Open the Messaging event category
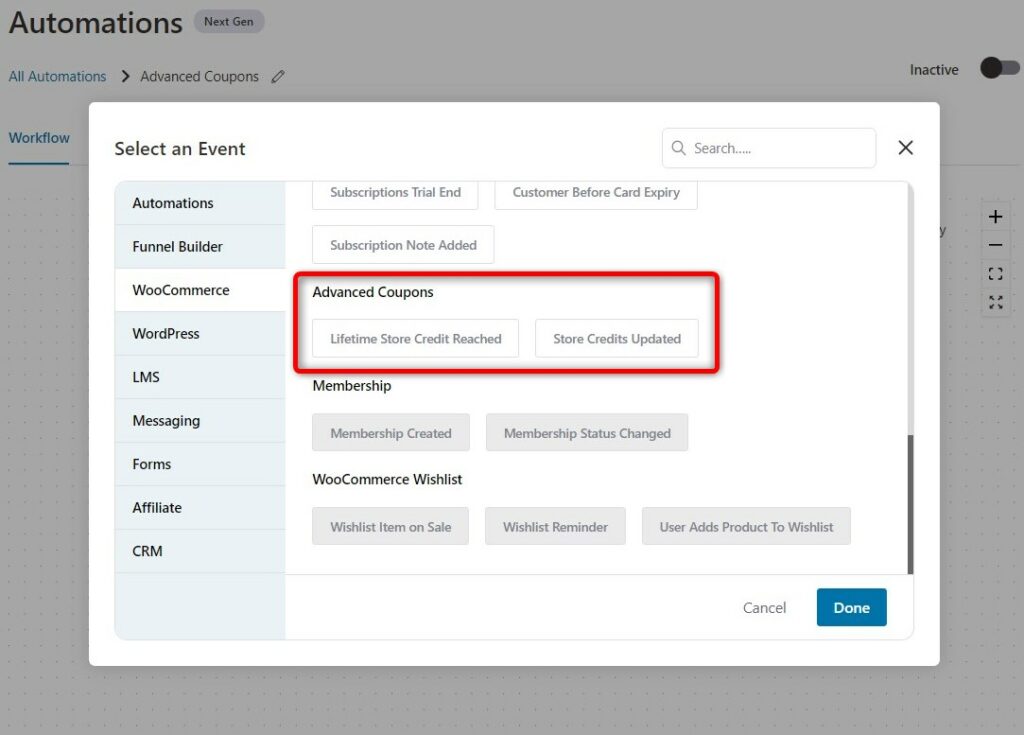Image resolution: width=1024 pixels, height=735 pixels. 200,421
